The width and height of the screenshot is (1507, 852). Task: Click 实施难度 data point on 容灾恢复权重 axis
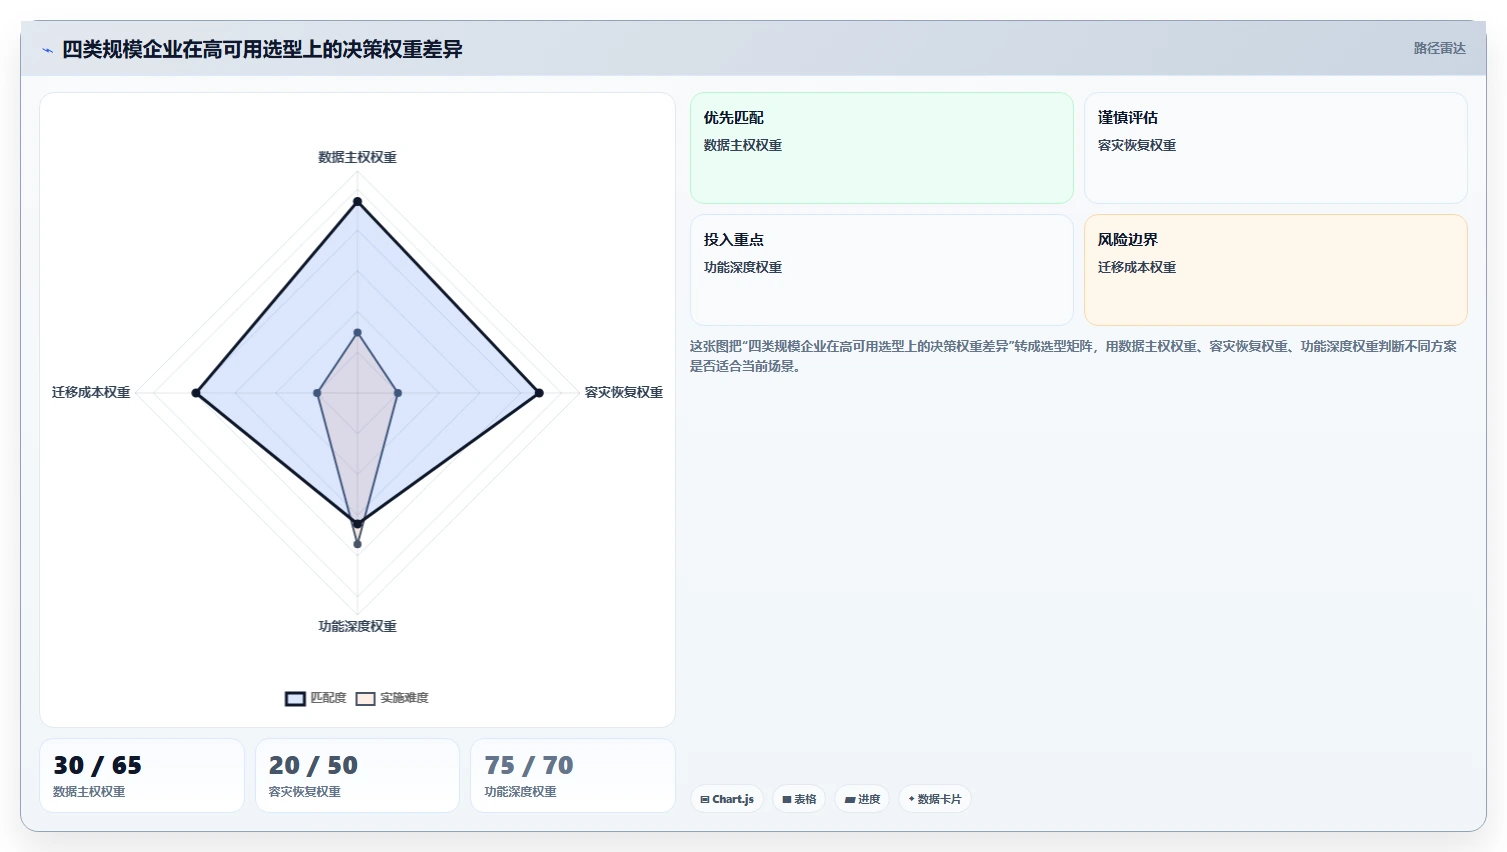pyautogui.click(x=398, y=393)
